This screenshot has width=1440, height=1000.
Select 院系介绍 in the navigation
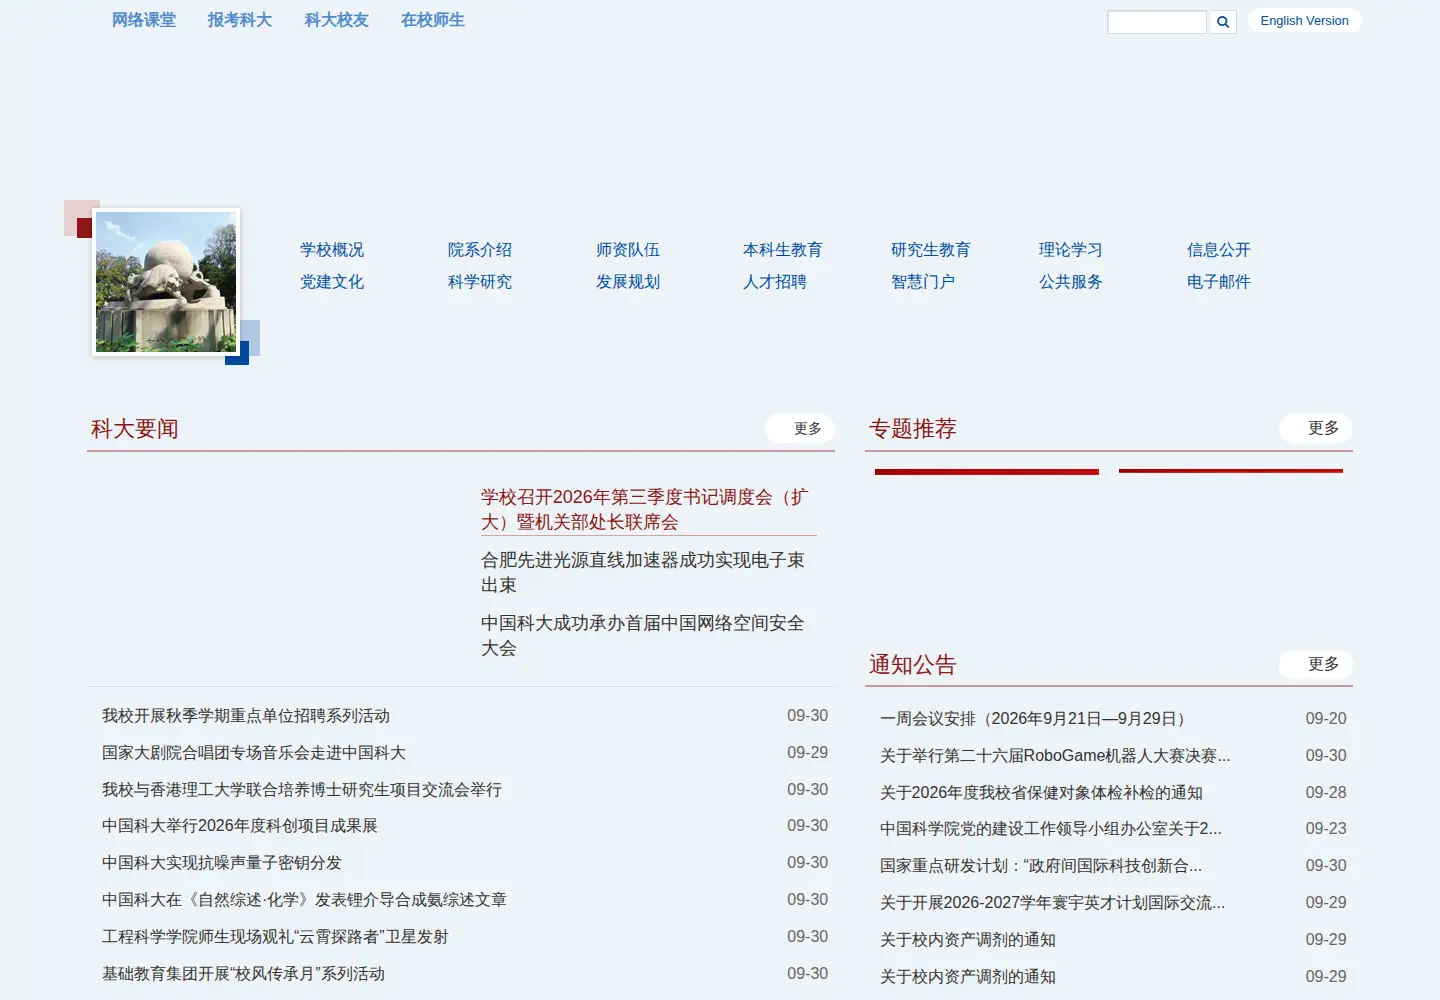tap(480, 250)
